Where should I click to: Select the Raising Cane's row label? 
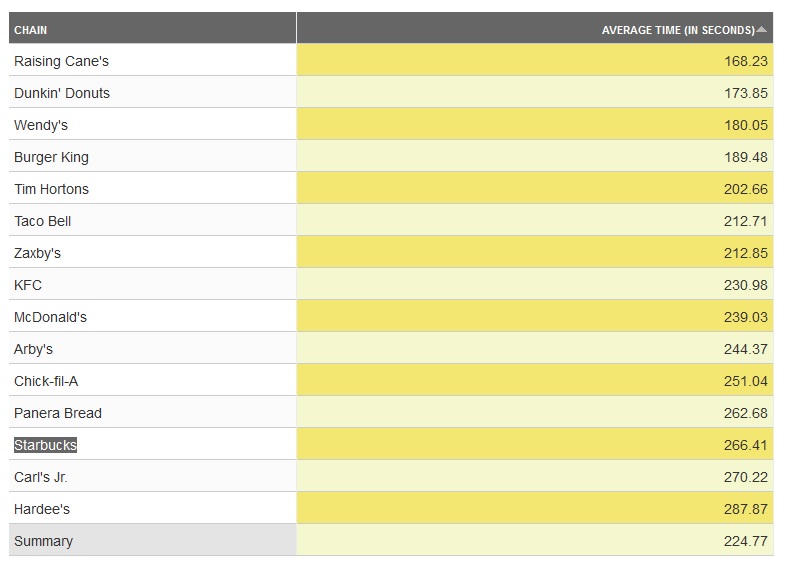click(x=61, y=61)
